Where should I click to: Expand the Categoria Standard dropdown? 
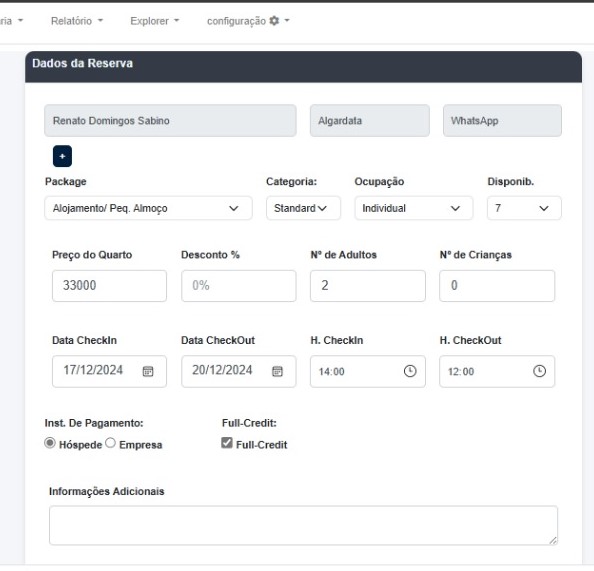click(x=303, y=208)
